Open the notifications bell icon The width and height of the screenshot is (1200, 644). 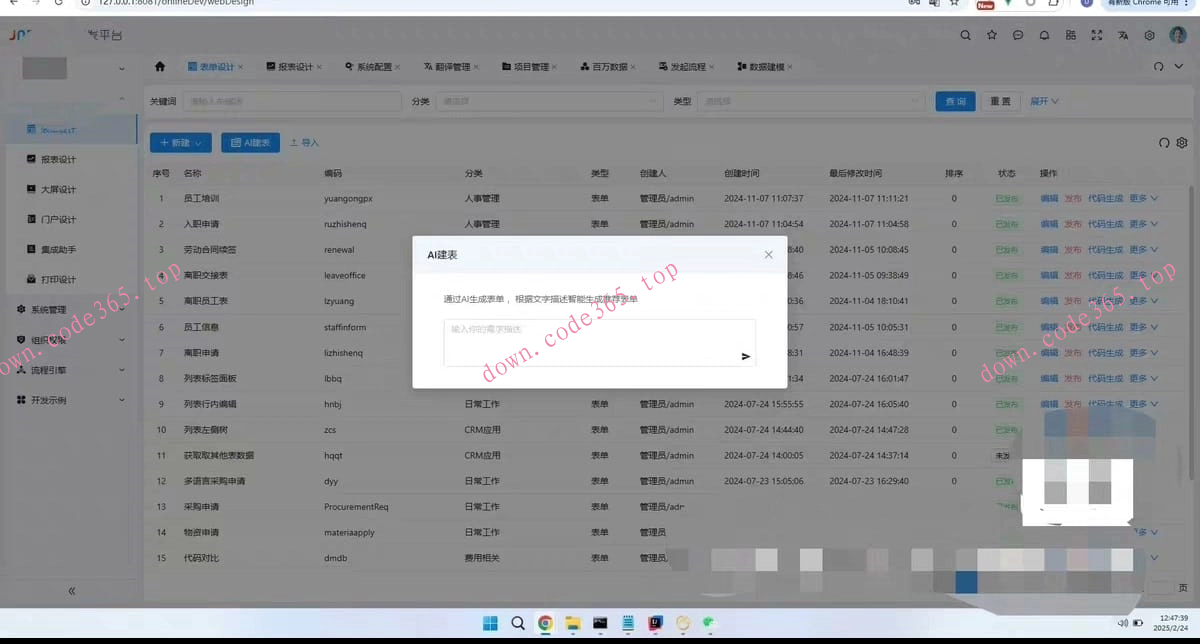tap(1045, 35)
